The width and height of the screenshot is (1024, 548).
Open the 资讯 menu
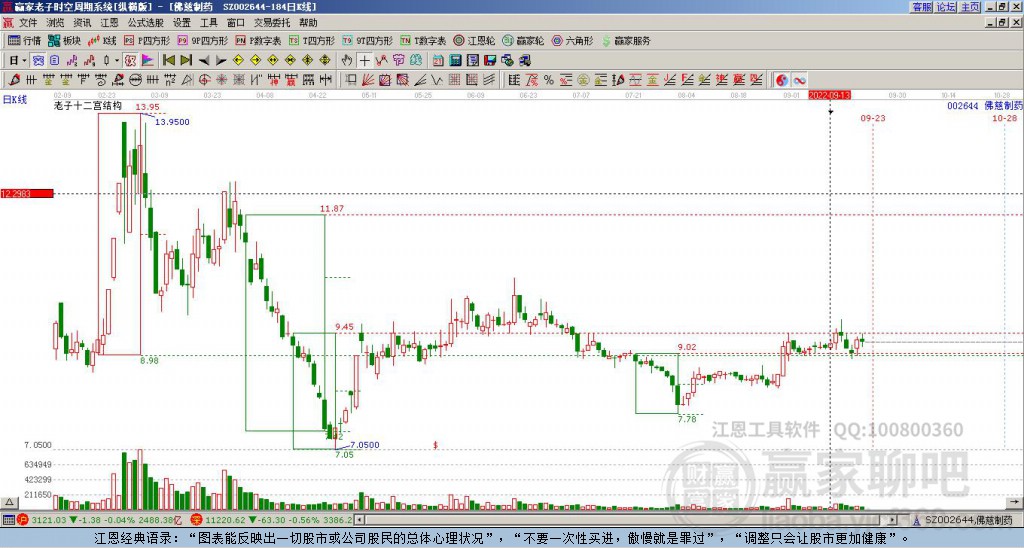pos(82,23)
